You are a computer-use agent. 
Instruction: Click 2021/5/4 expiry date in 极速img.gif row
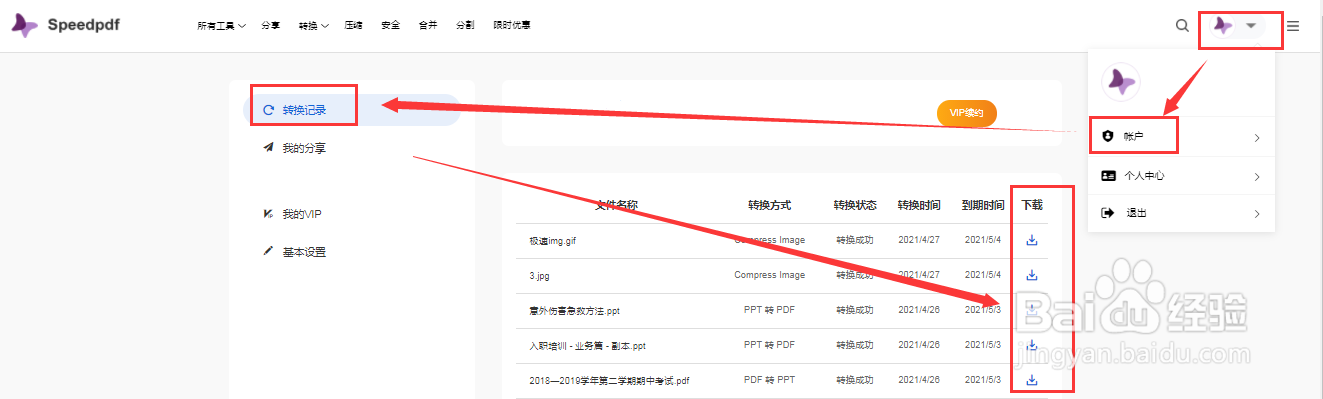click(983, 240)
